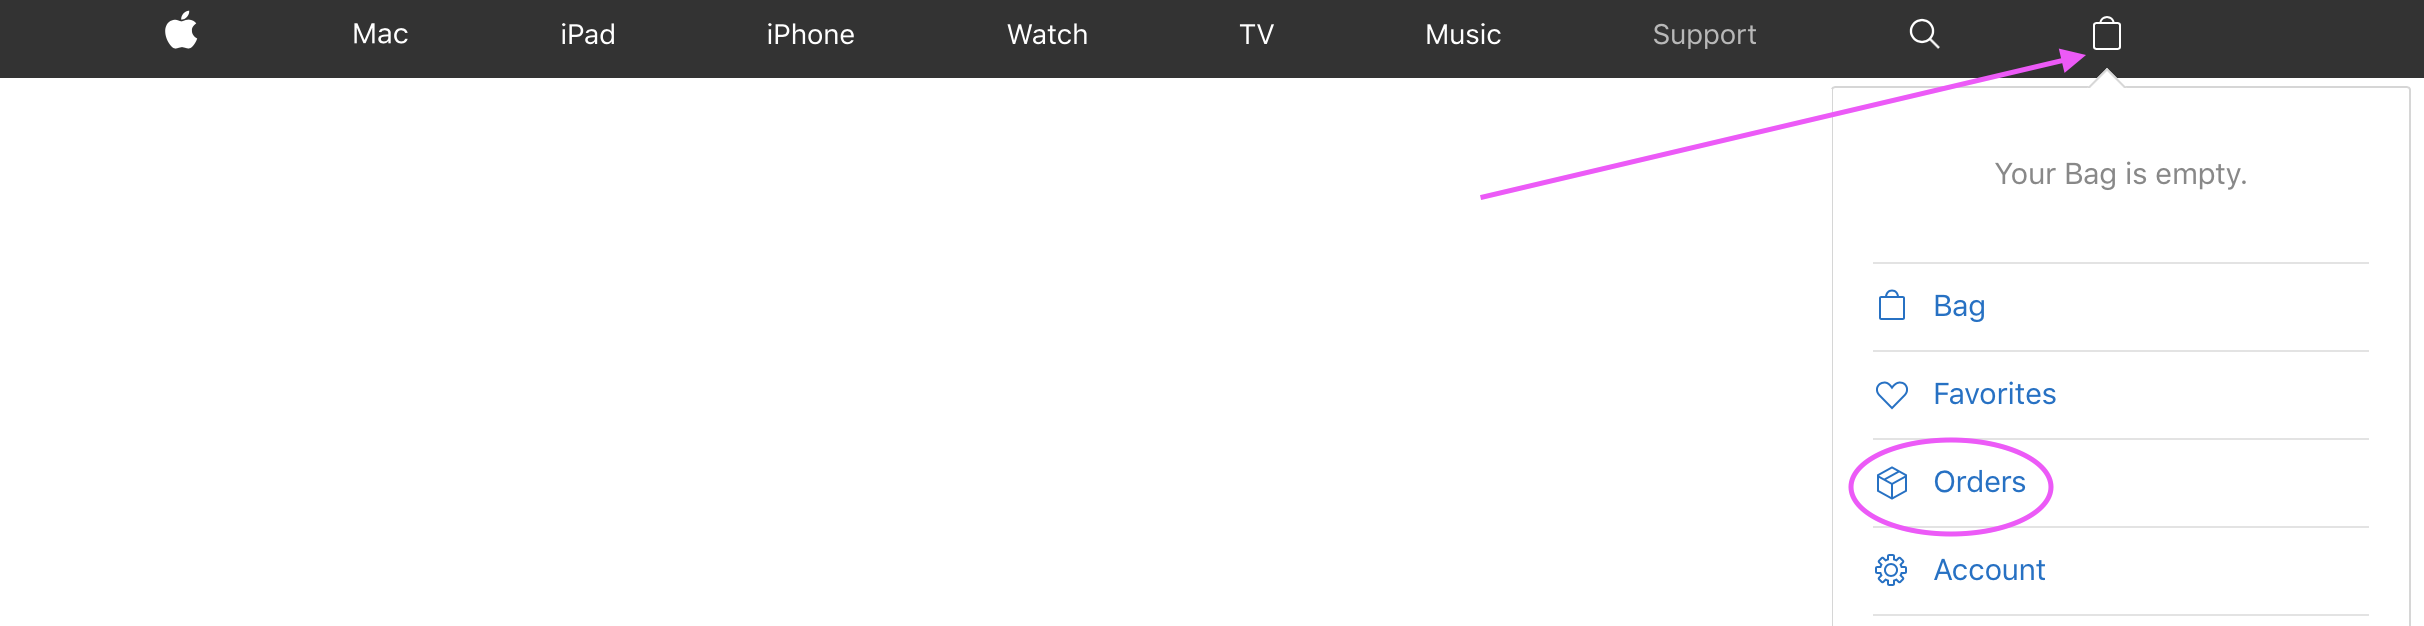Click the Apple logo icon
This screenshot has height=626, width=2424.
click(x=181, y=31)
